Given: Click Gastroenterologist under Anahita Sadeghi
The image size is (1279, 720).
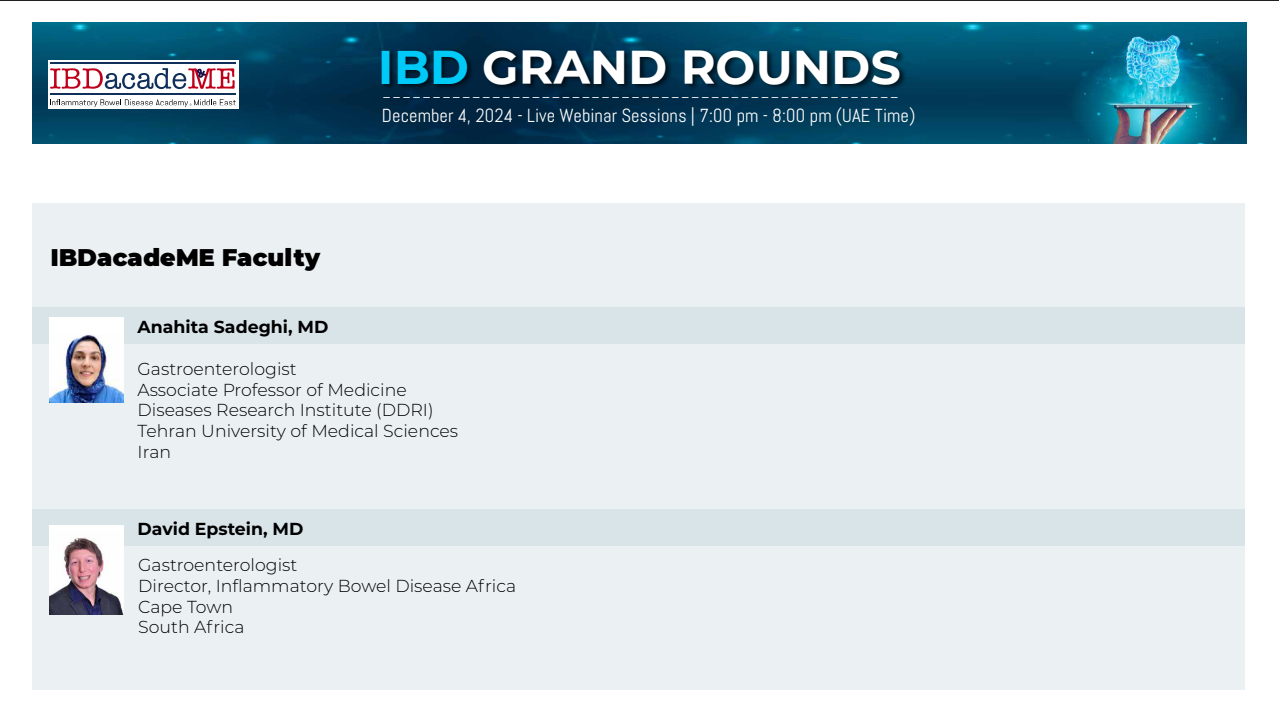Looking at the screenshot, I should coord(217,369).
